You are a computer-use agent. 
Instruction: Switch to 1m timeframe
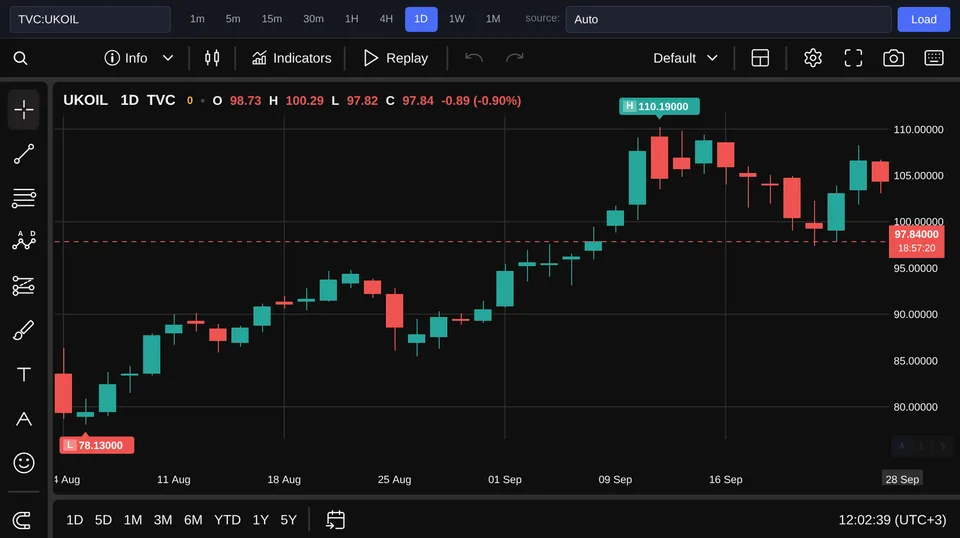pyautogui.click(x=197, y=19)
